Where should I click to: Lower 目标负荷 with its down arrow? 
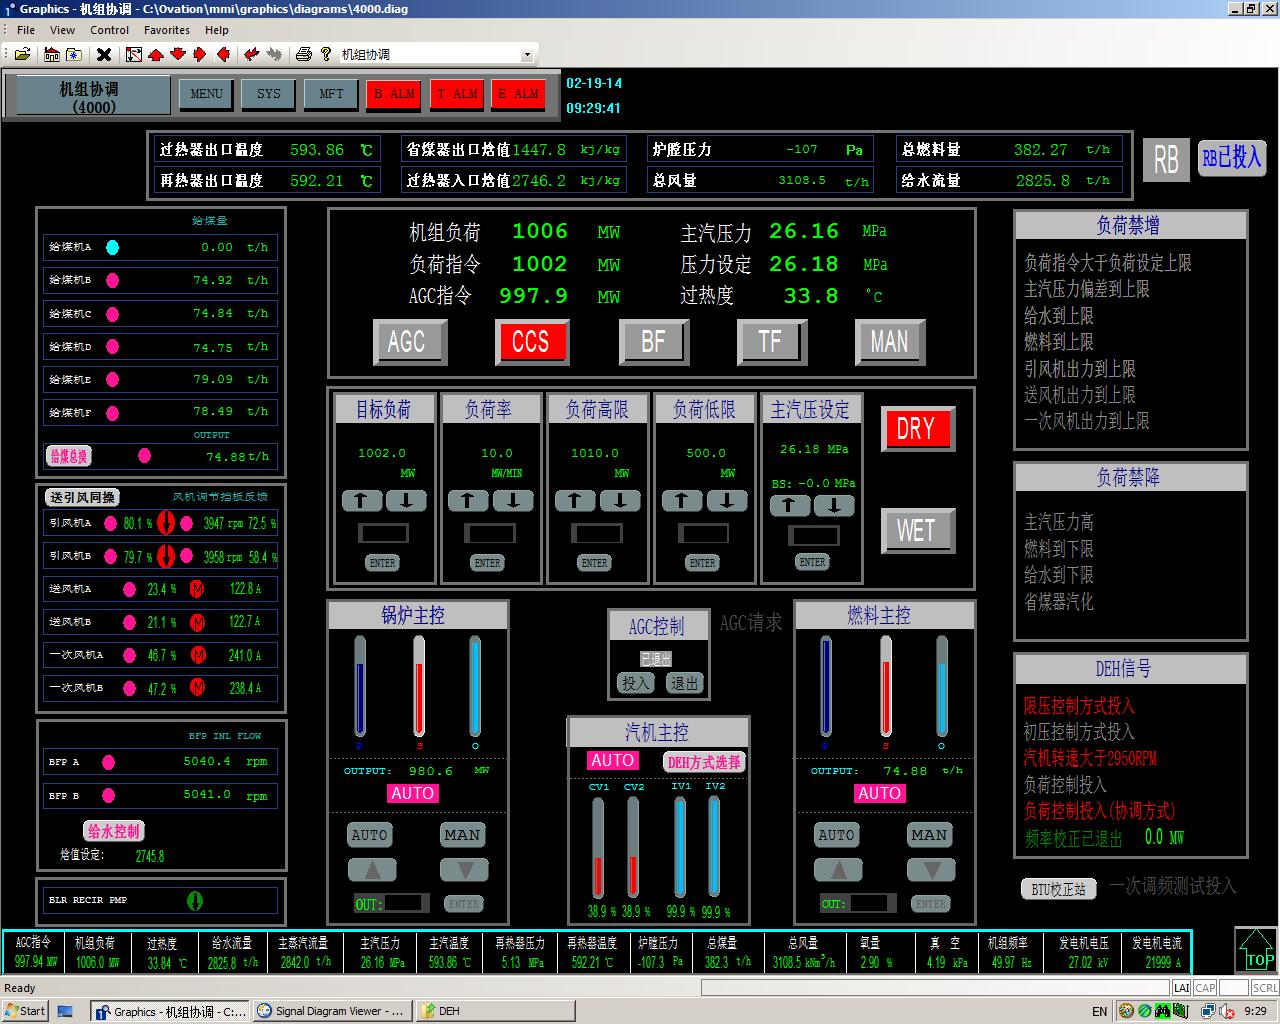tap(406, 500)
